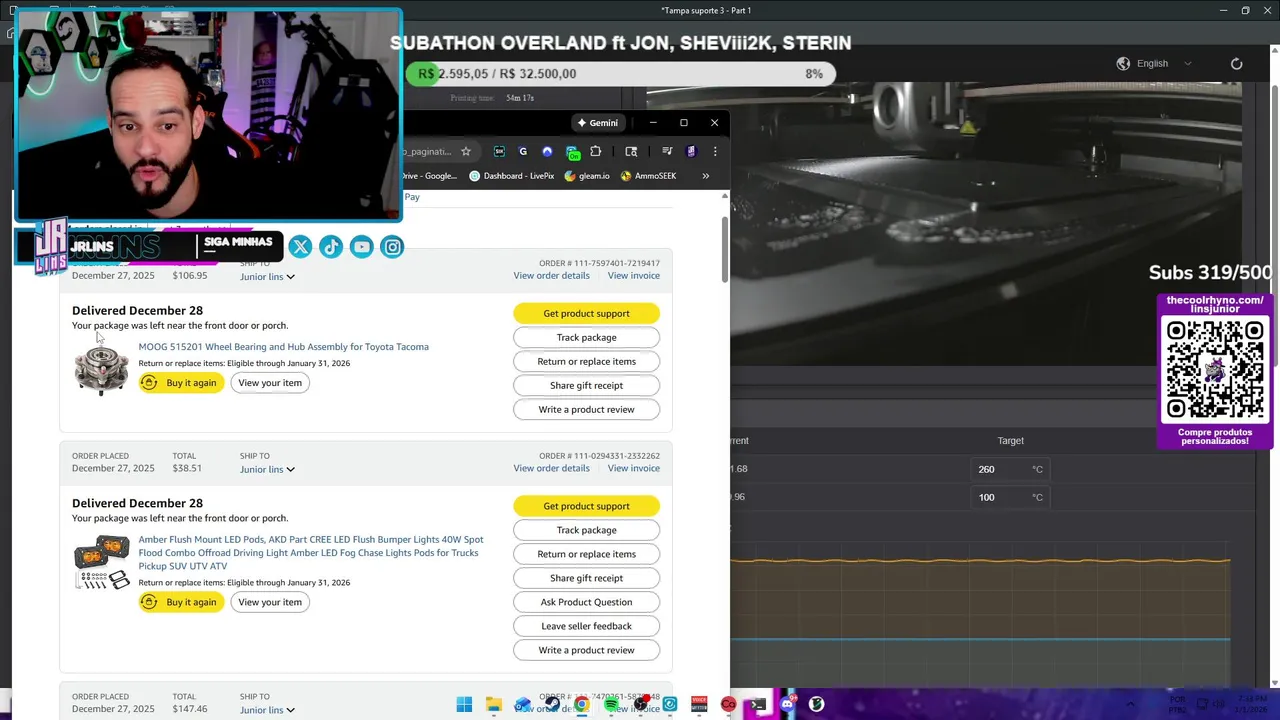Open the Chrome extensions puzzle icon
The image size is (1280, 720).
pyautogui.click(x=596, y=151)
